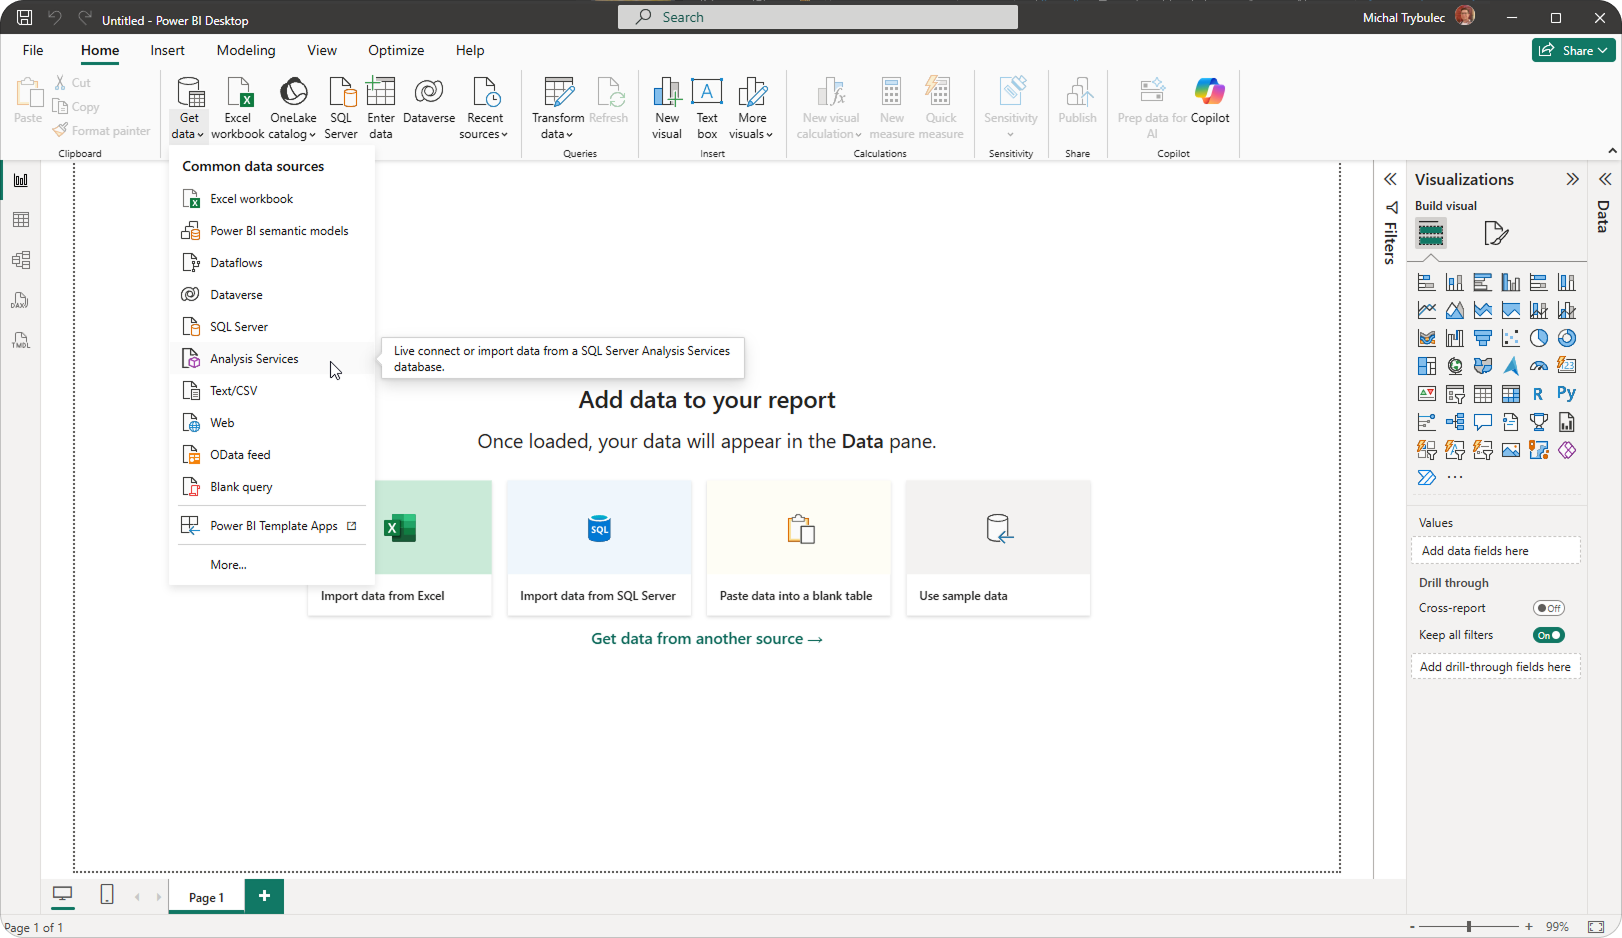Choose Analysis Services from data sources
The width and height of the screenshot is (1622, 938).
pos(253,358)
